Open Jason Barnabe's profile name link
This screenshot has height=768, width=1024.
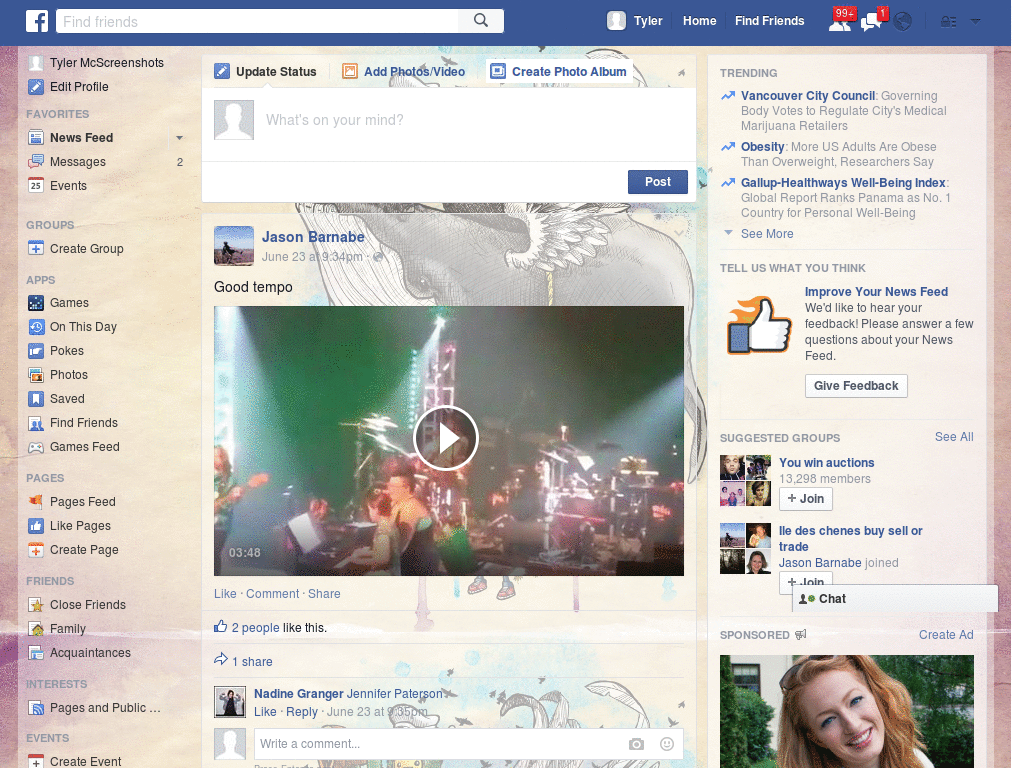coord(313,237)
